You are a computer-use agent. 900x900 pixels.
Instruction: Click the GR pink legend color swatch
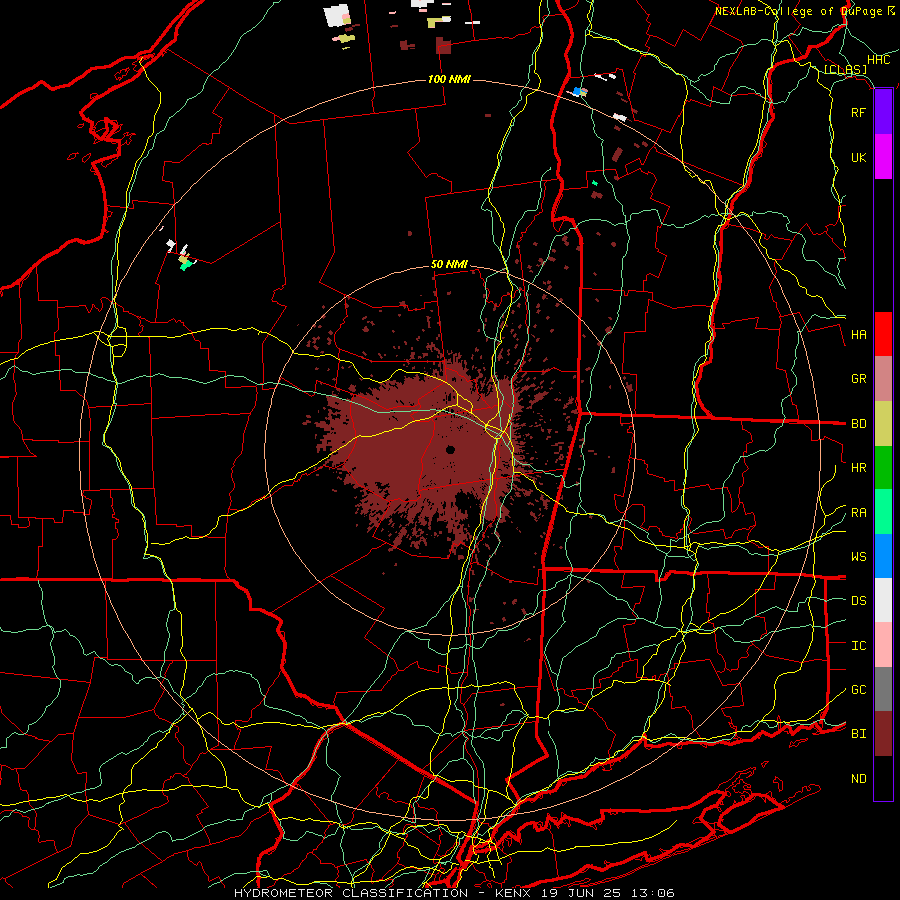tap(883, 379)
